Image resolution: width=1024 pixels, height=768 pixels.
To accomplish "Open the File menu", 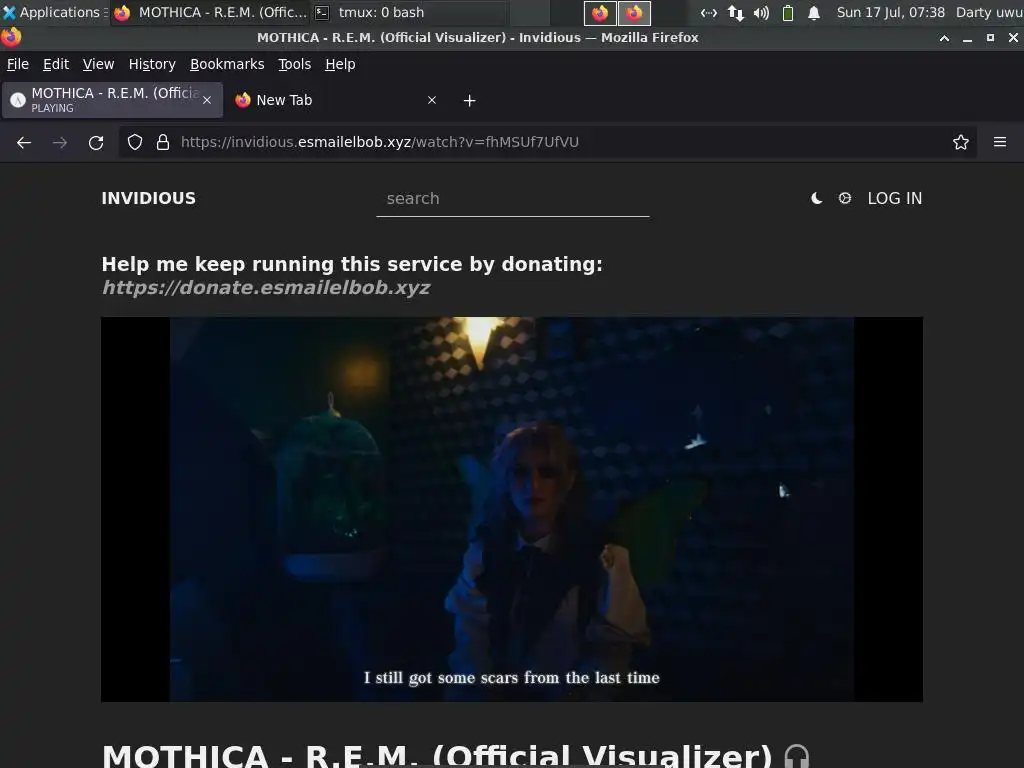I will click(x=18, y=64).
